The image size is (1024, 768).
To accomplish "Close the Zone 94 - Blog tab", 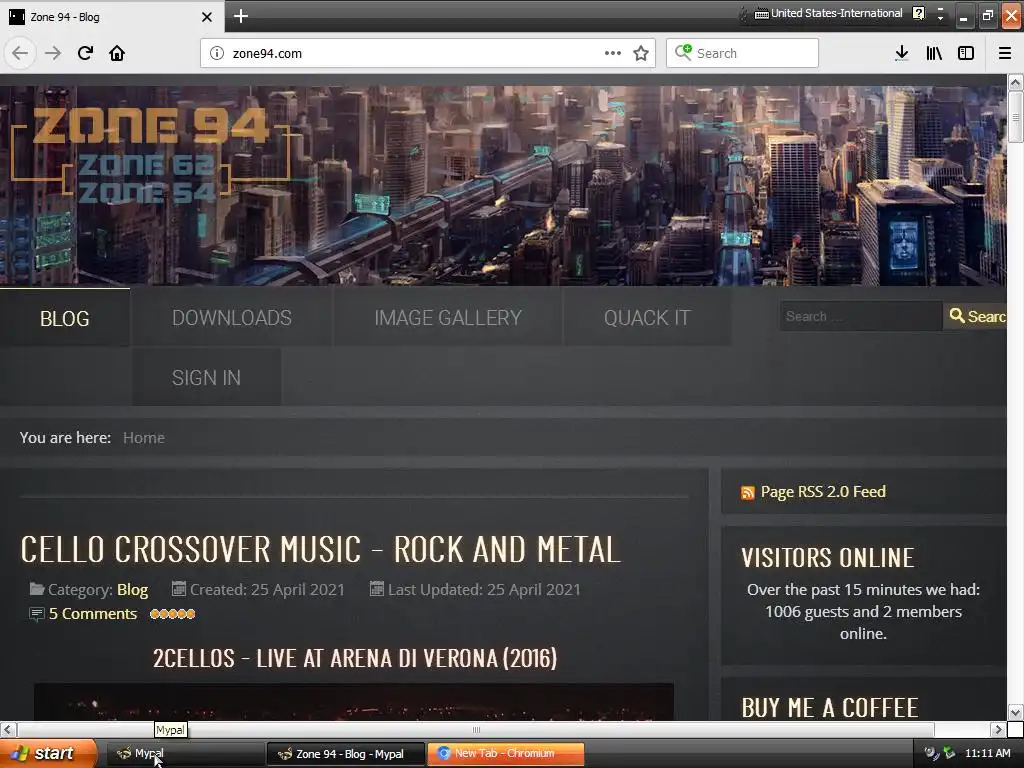I will (206, 17).
